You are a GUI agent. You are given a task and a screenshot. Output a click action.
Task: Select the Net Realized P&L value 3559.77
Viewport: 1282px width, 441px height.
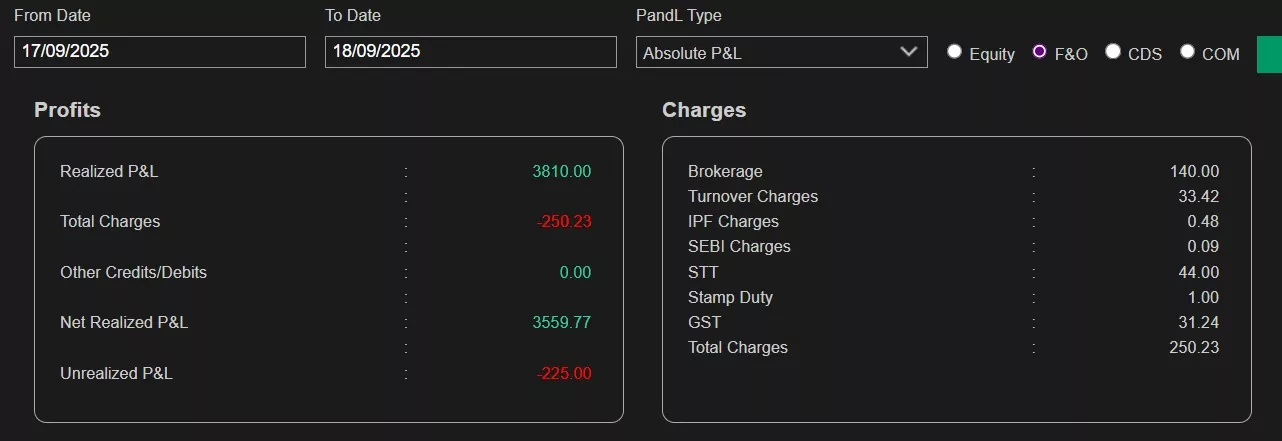[561, 323]
